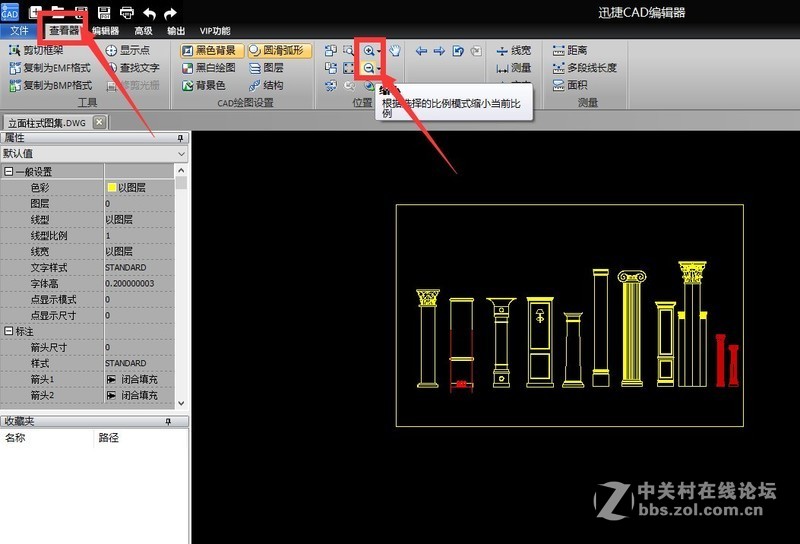Image resolution: width=800 pixels, height=544 pixels.
Task: Open the 箭头2 闭合填充 arrow style value
Action: tap(139, 395)
